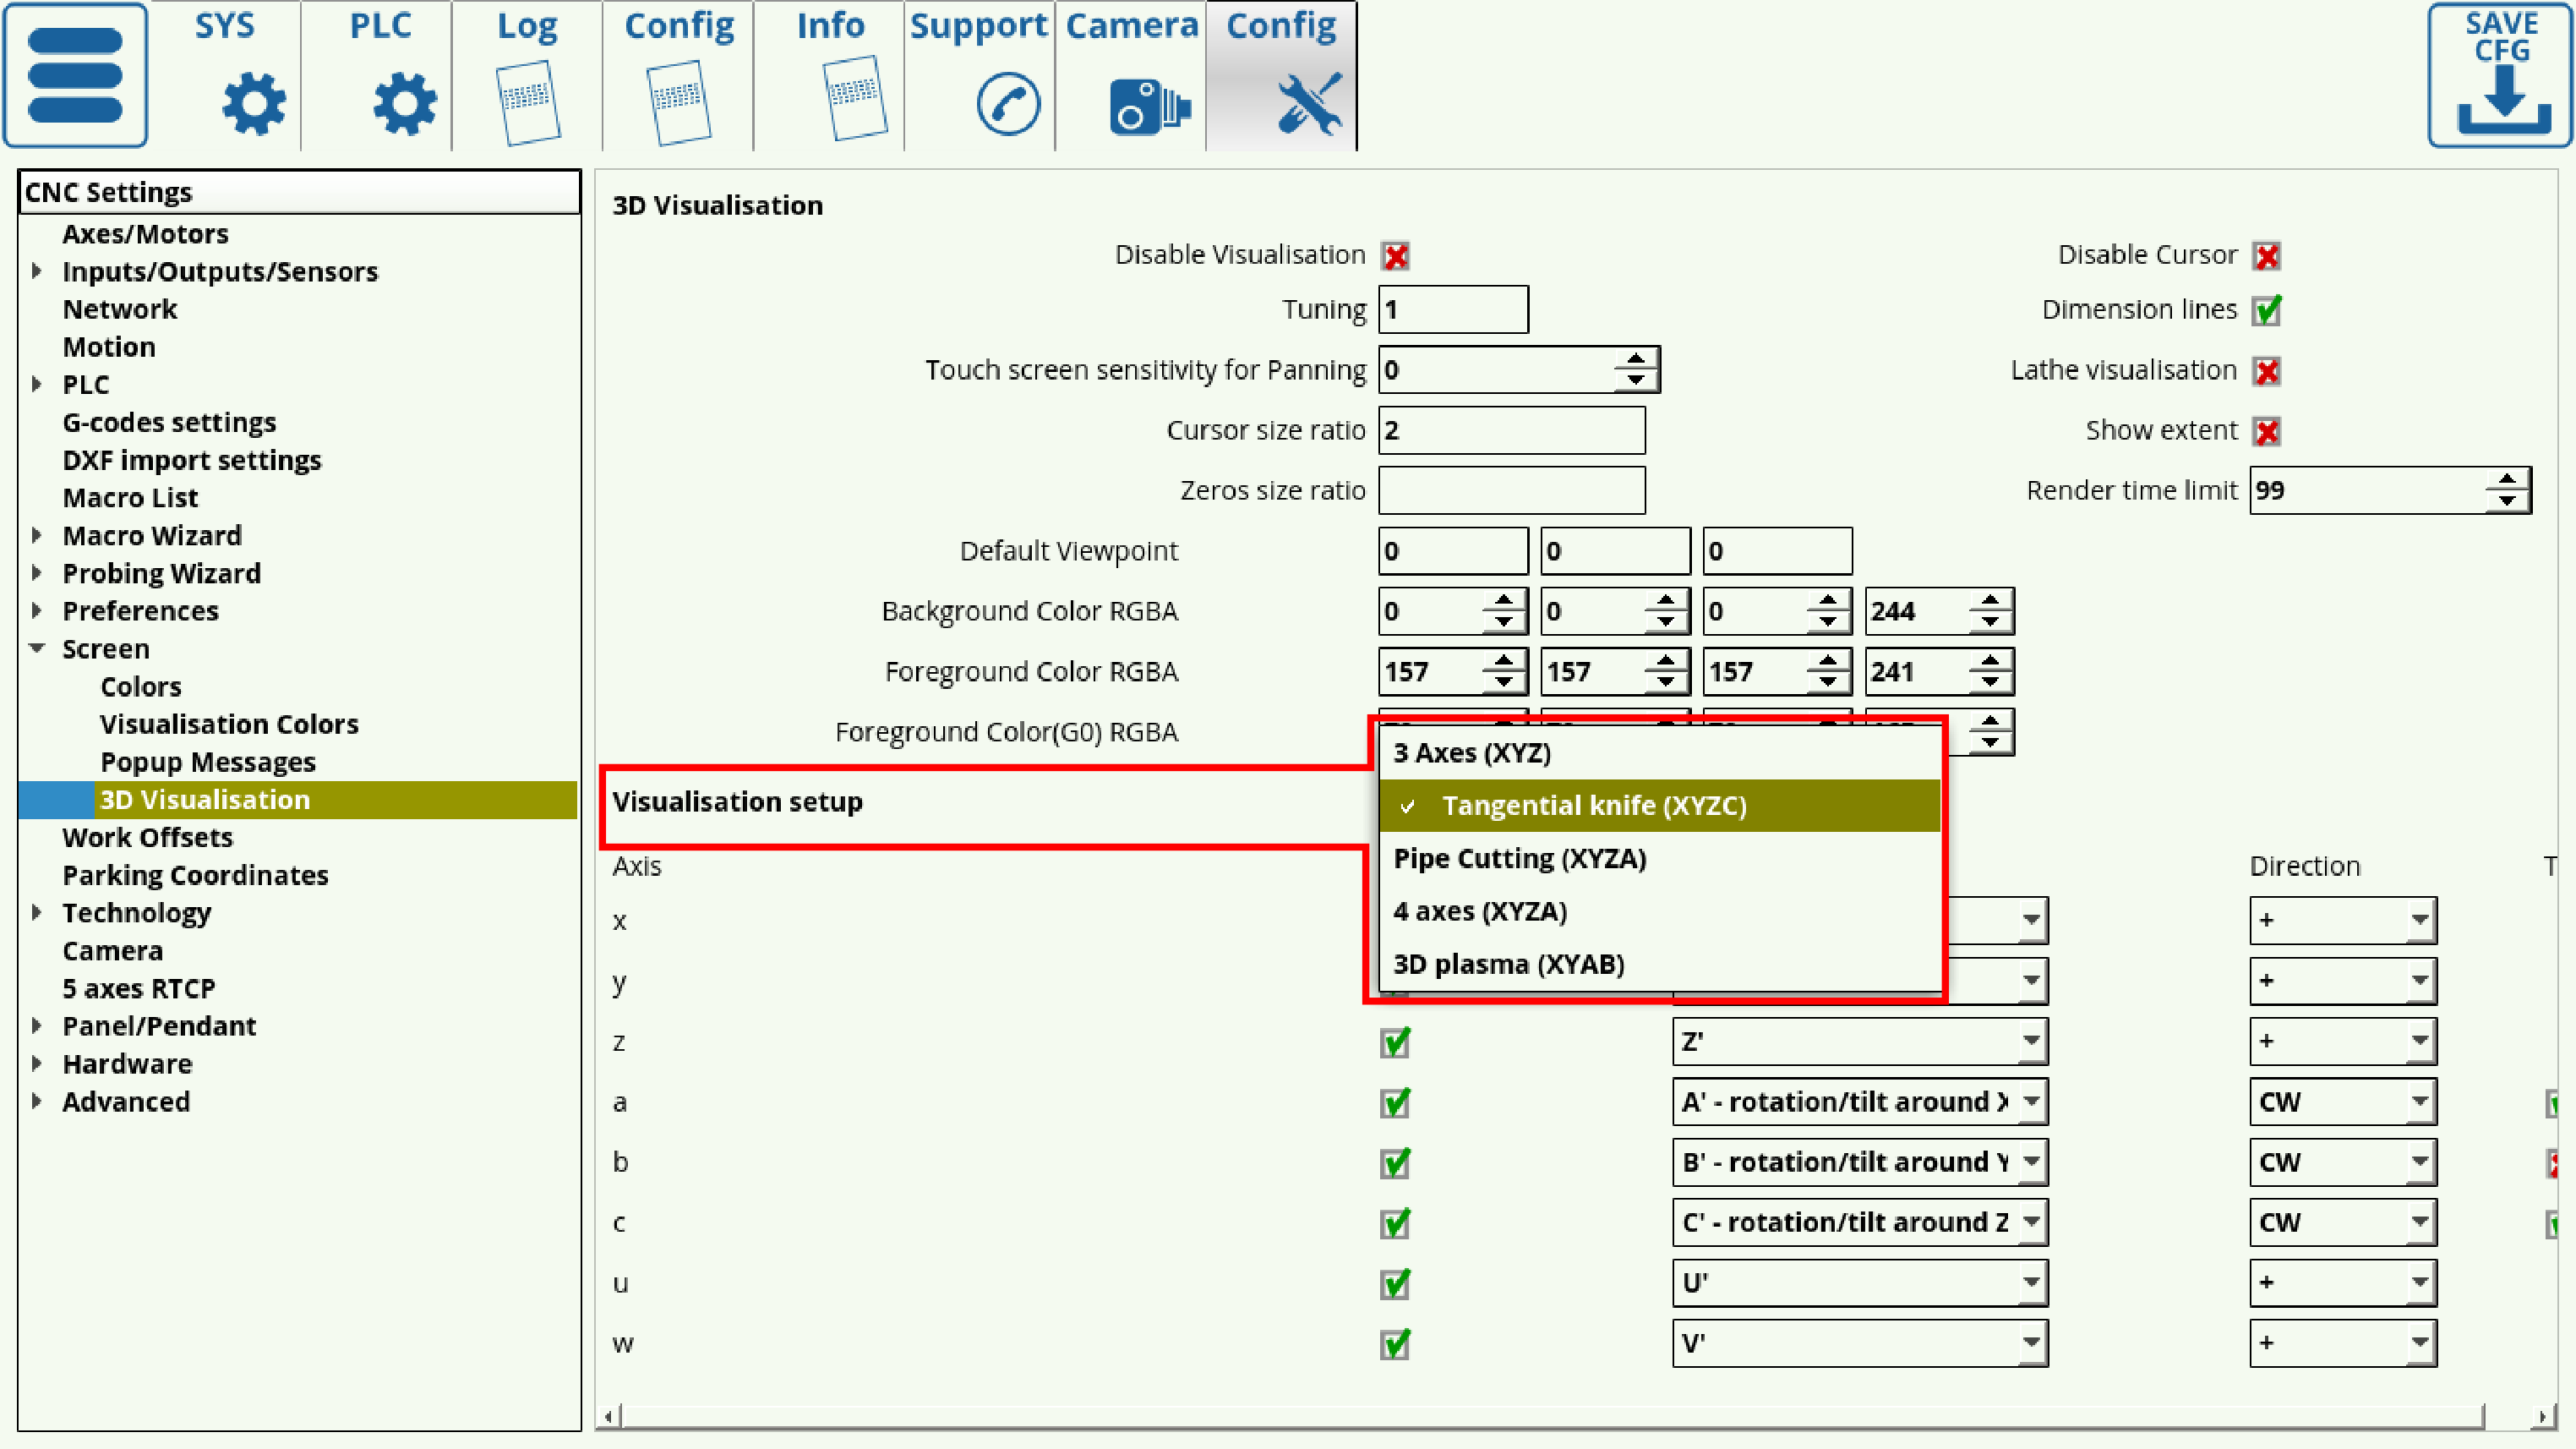The image size is (2576, 1449).
Task: Uncheck the u axis checkbox
Action: point(1395,1283)
